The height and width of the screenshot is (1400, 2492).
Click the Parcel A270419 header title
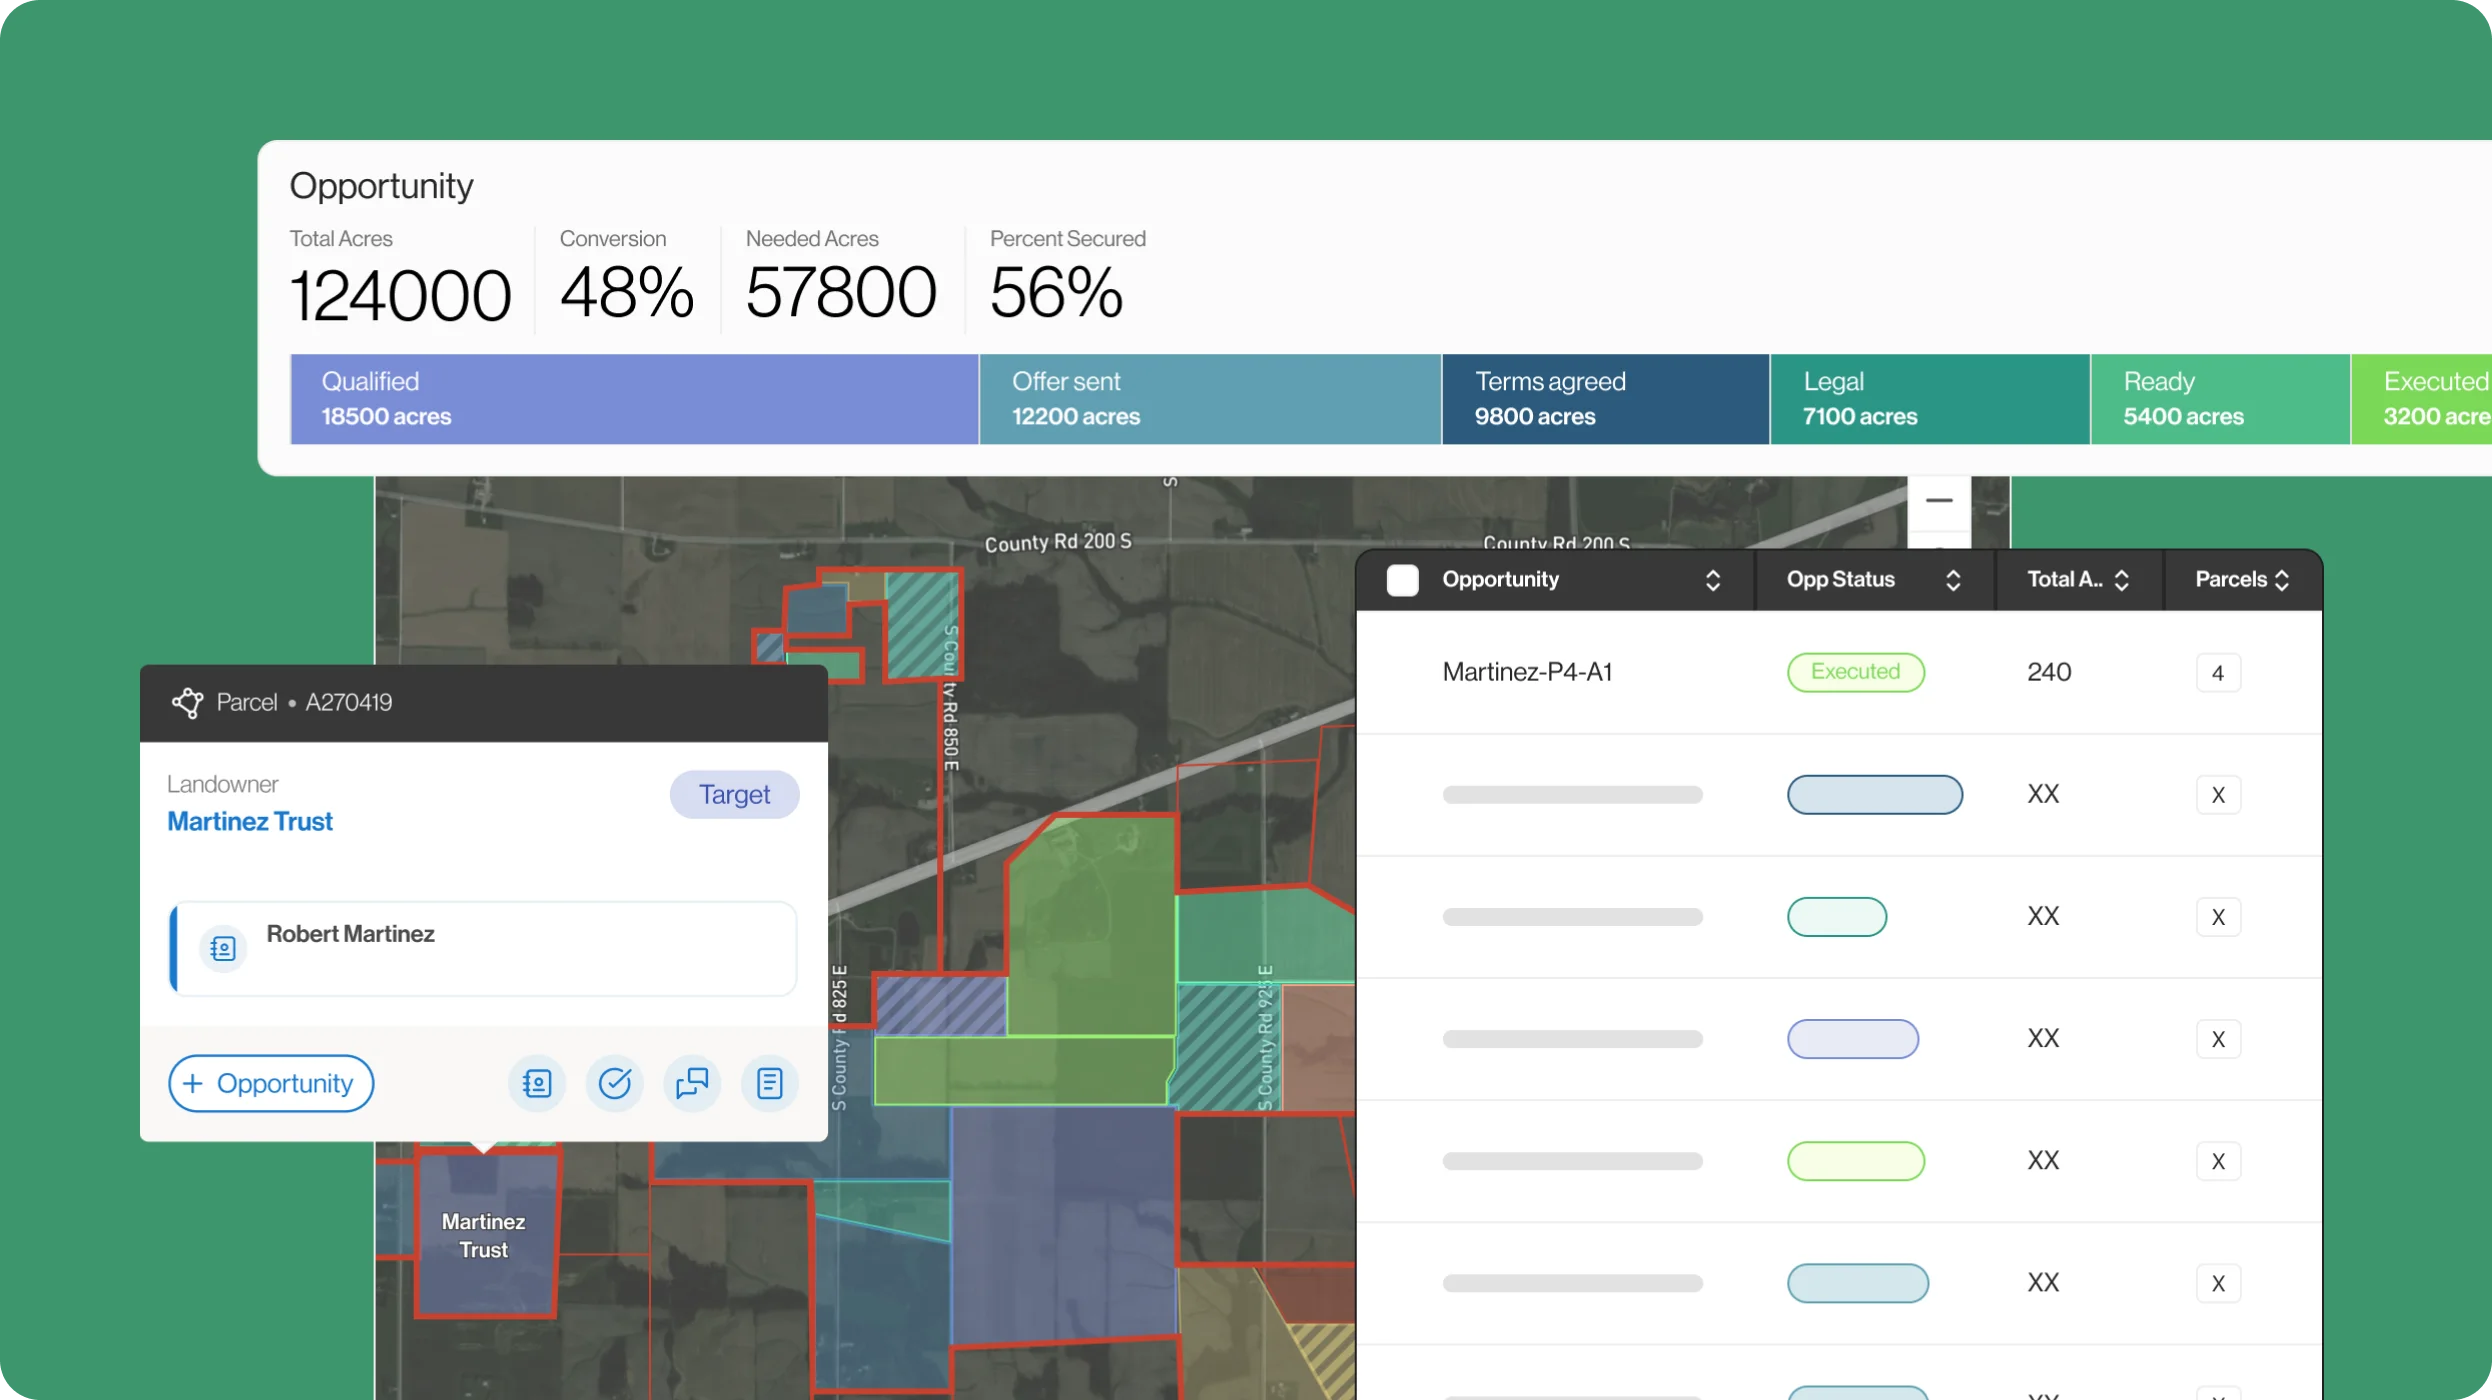pyautogui.click(x=304, y=703)
